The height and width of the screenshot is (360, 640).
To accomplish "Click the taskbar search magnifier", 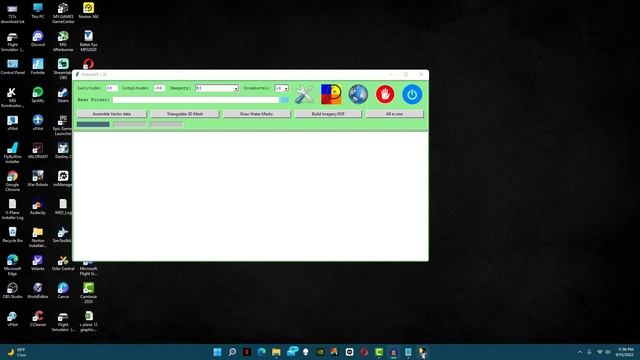I will (x=232, y=352).
